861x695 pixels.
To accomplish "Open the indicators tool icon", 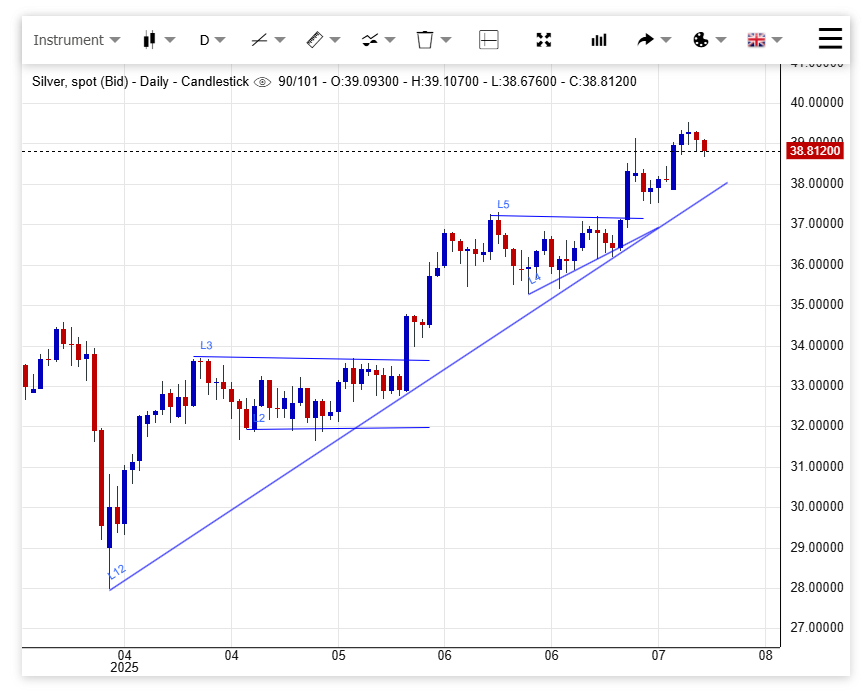I will click(370, 40).
